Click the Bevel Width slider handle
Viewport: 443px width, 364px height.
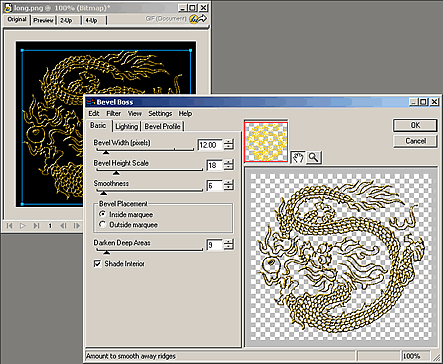(106, 152)
